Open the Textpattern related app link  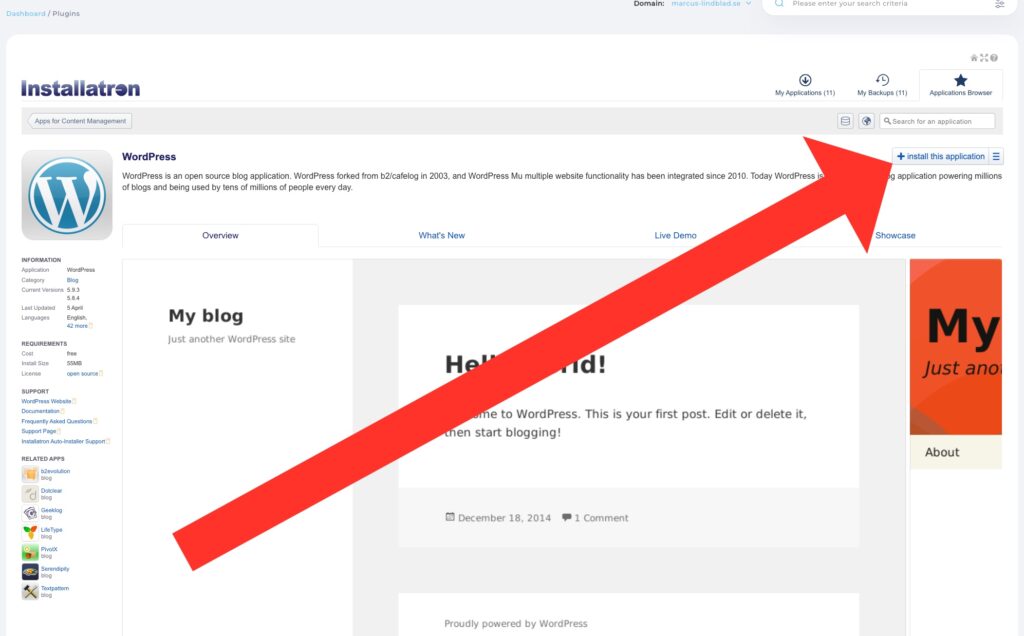pos(55,588)
